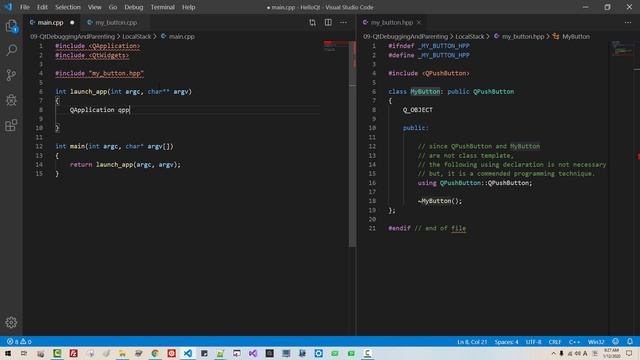Change indentation via Spaces: 4

506,342
